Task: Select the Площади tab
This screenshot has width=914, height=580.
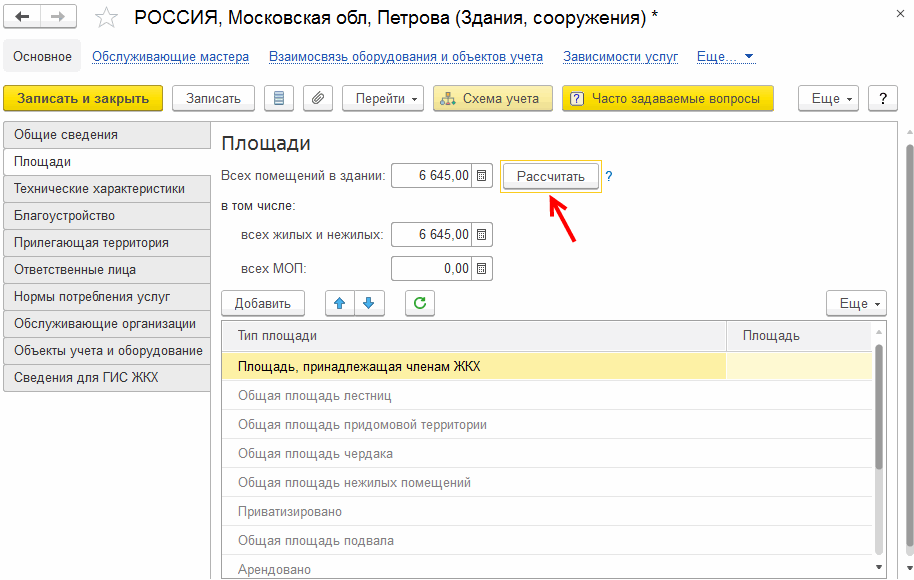Action: pyautogui.click(x=107, y=161)
